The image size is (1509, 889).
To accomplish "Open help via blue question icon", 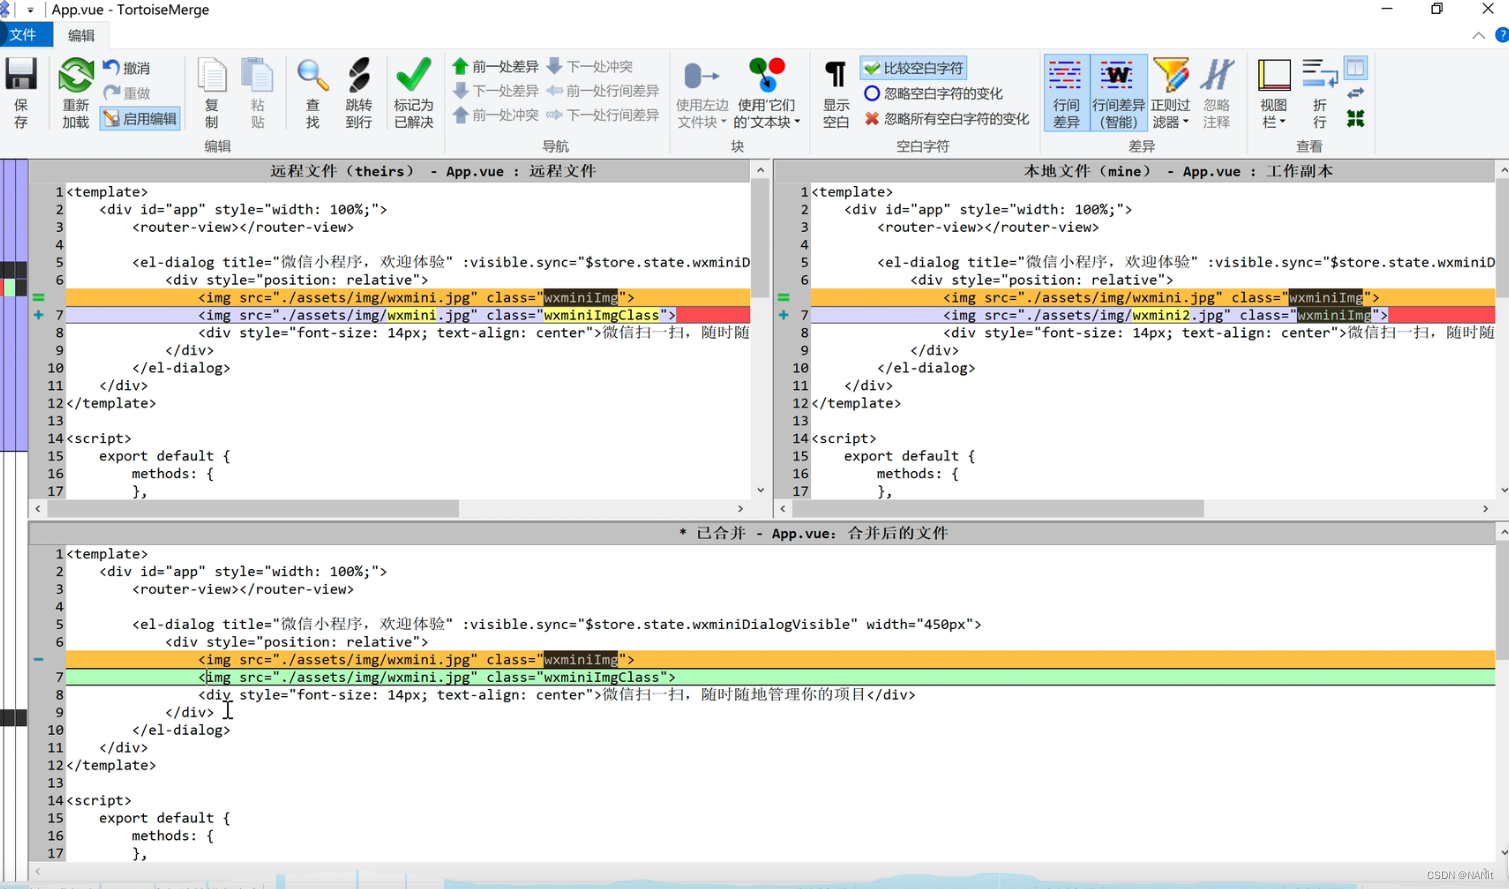I will tap(1501, 35).
